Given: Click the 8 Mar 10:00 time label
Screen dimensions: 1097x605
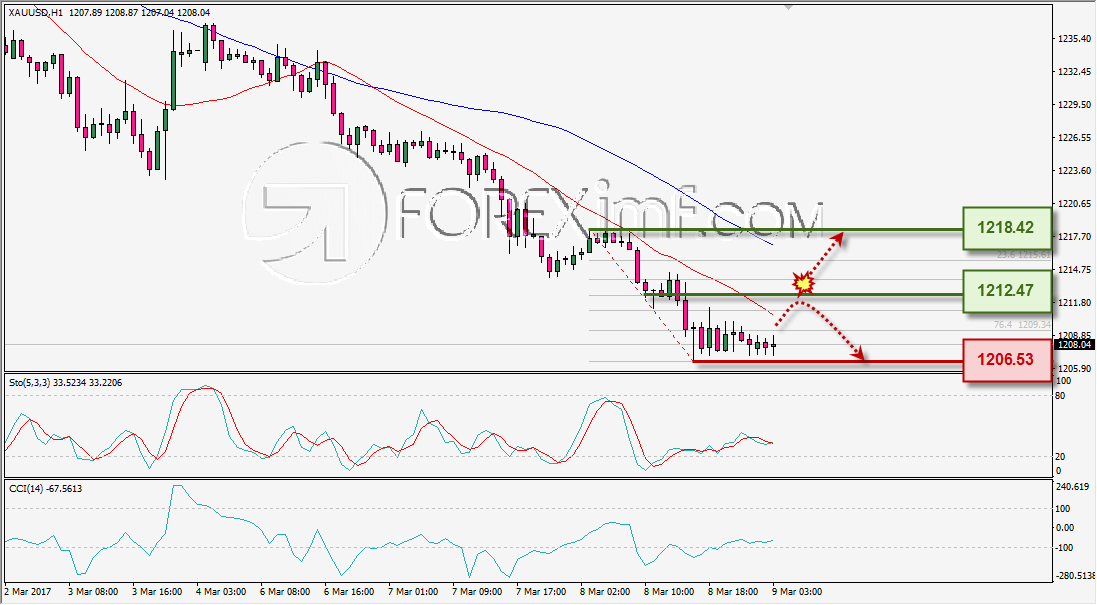Looking at the screenshot, I should click(670, 592).
